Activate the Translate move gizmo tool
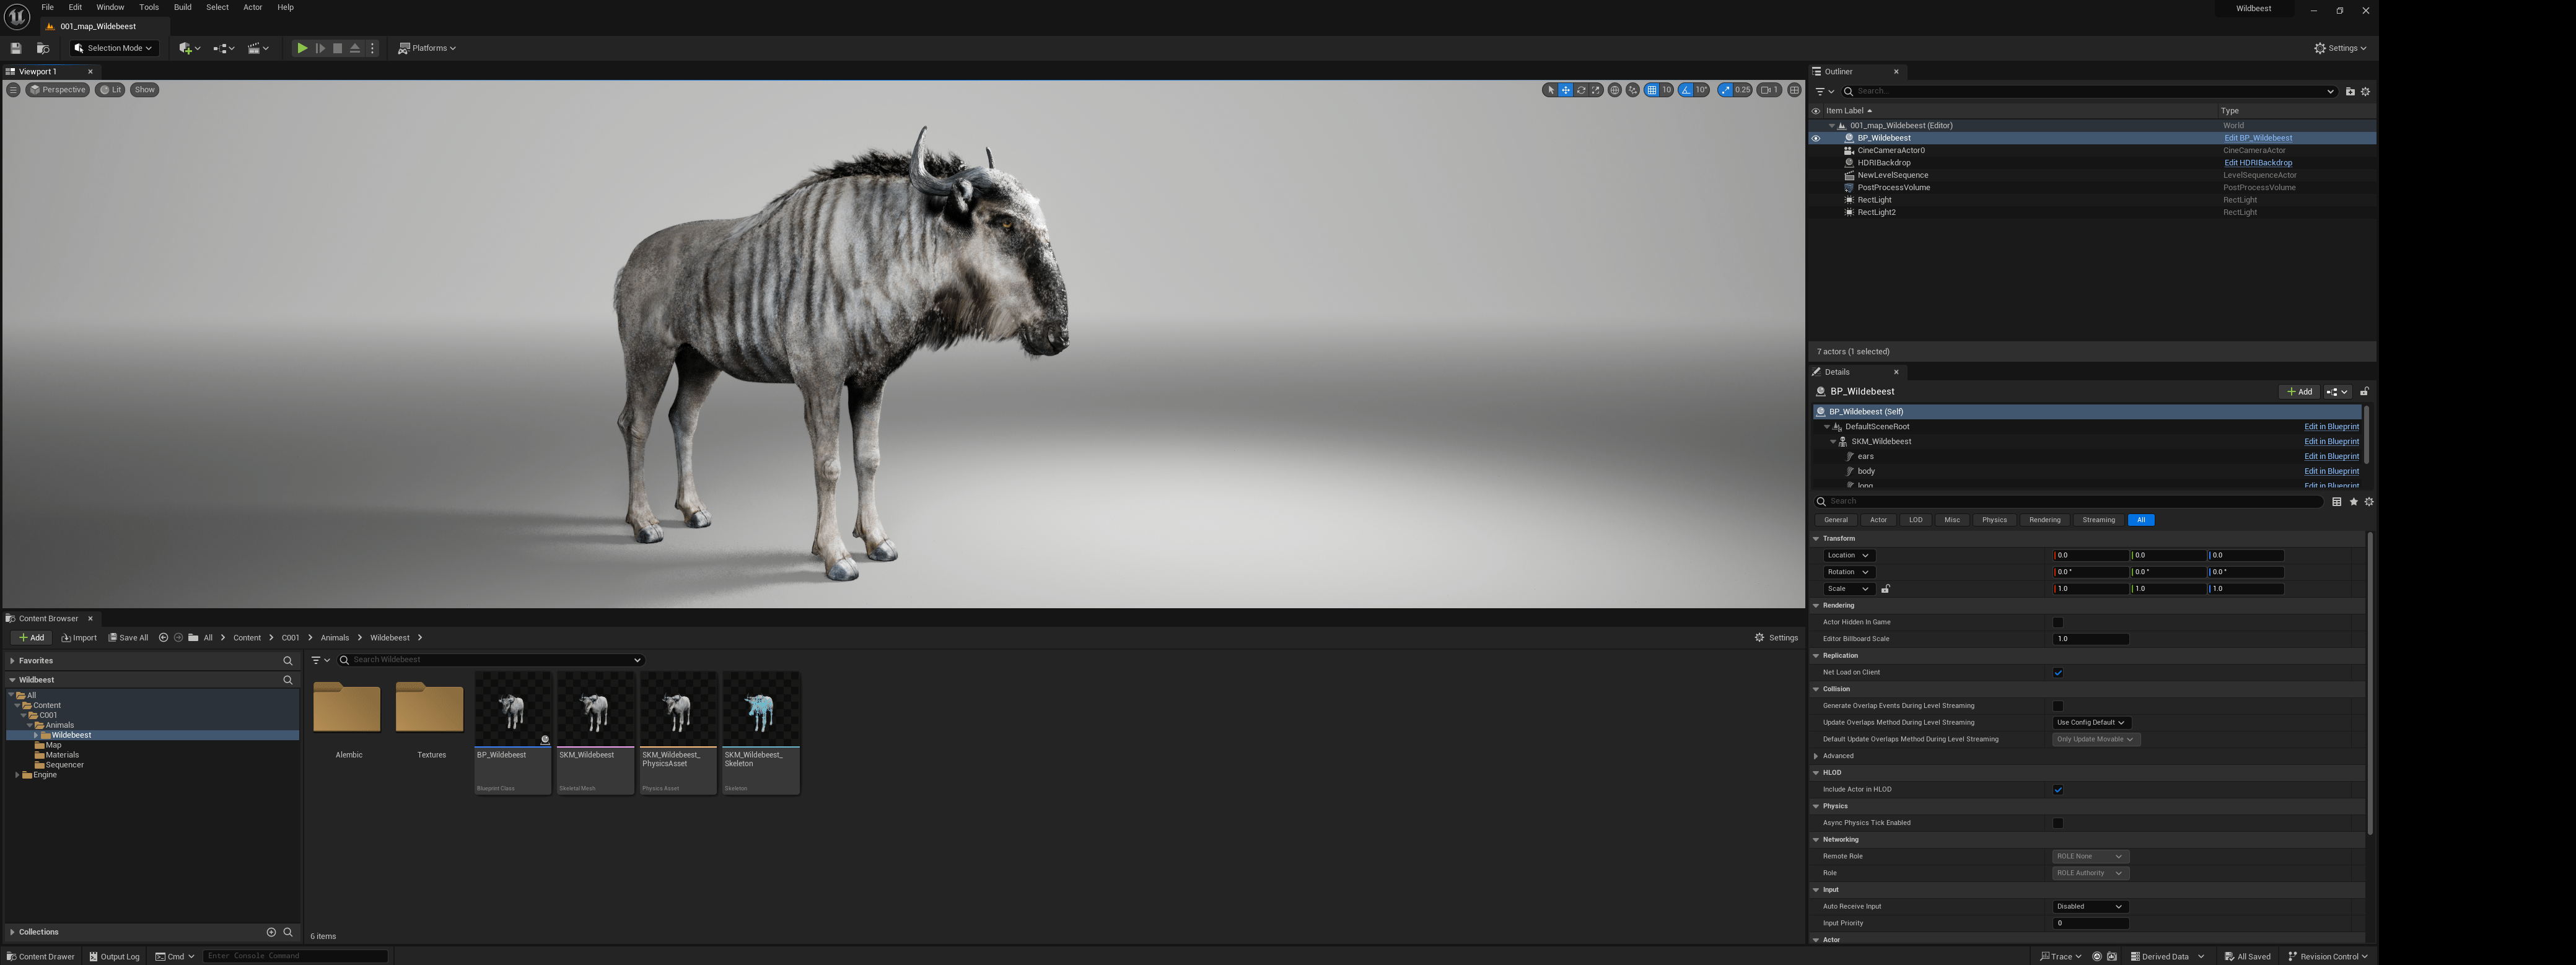The width and height of the screenshot is (2576, 965). (1566, 90)
